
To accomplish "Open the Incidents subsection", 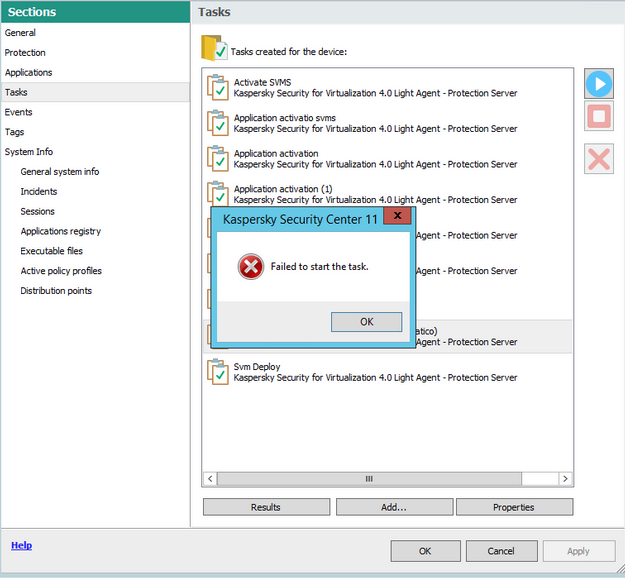I will pyautogui.click(x=39, y=192).
